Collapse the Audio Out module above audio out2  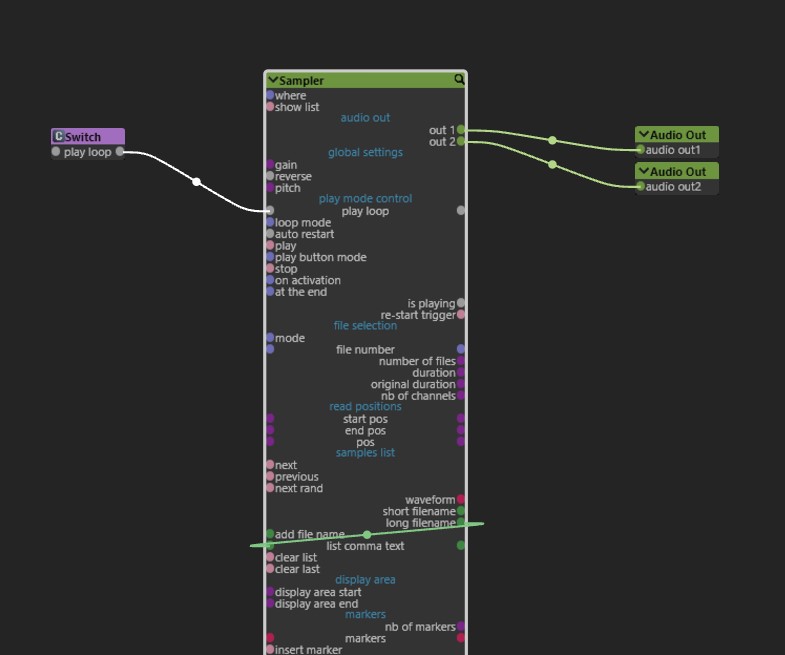click(x=644, y=172)
